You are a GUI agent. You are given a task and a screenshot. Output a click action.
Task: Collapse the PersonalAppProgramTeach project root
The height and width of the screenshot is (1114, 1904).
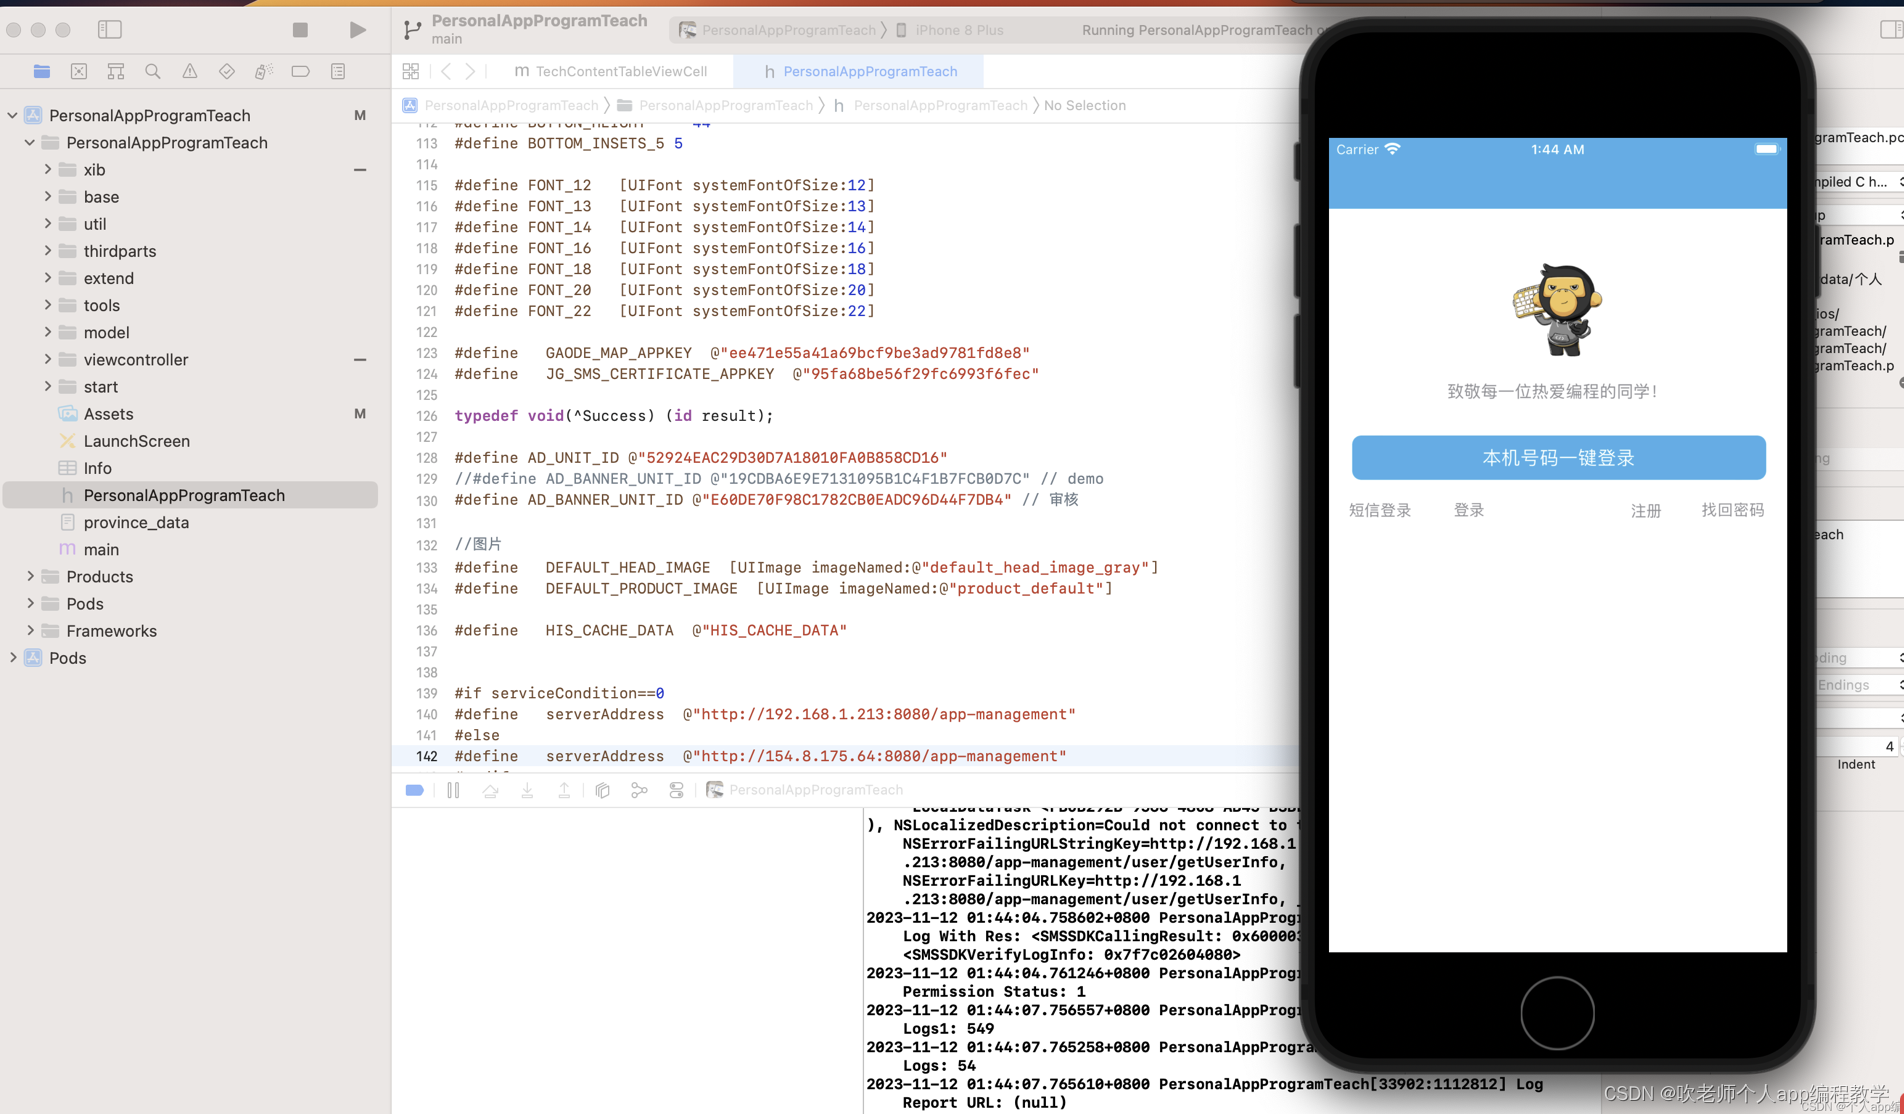(x=13, y=115)
